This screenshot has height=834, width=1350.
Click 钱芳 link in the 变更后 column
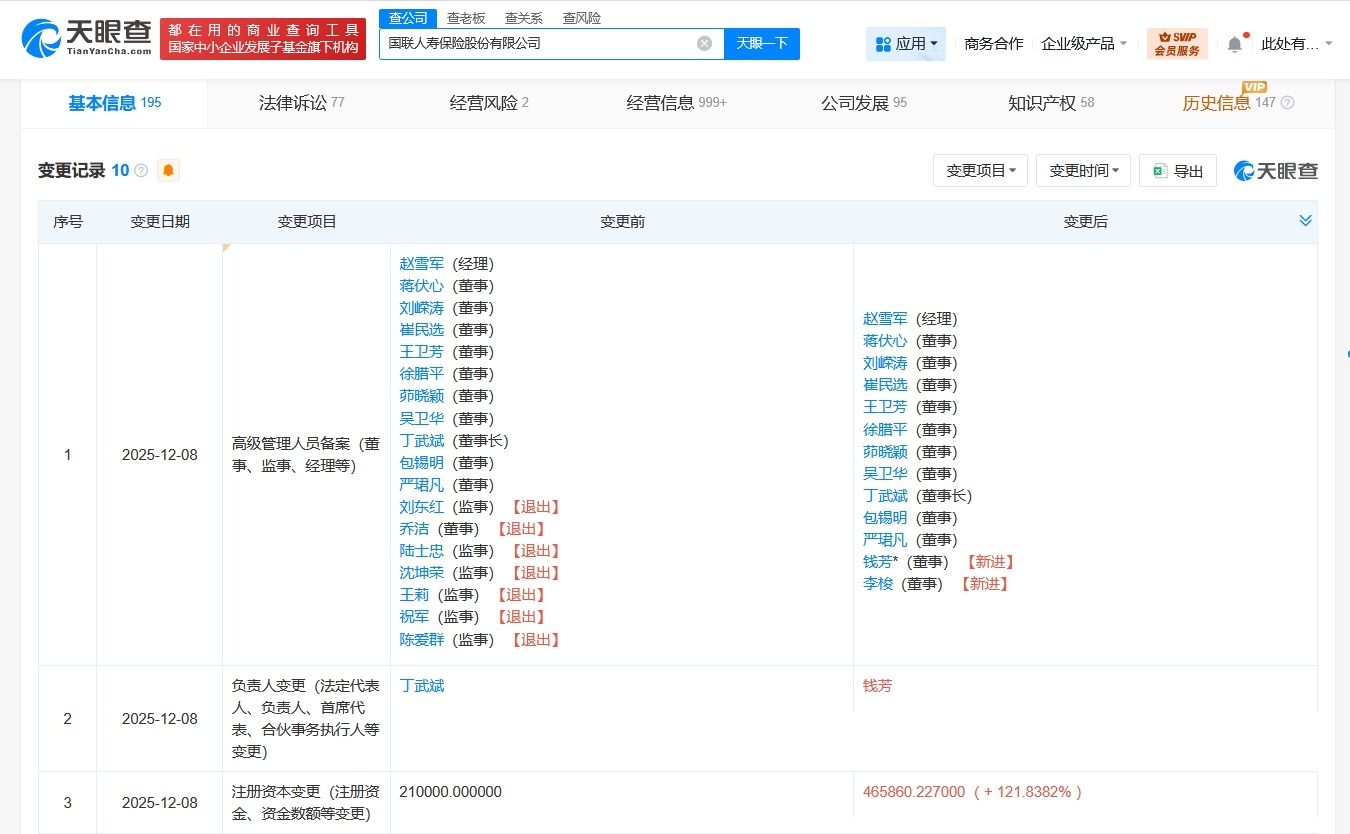click(877, 685)
